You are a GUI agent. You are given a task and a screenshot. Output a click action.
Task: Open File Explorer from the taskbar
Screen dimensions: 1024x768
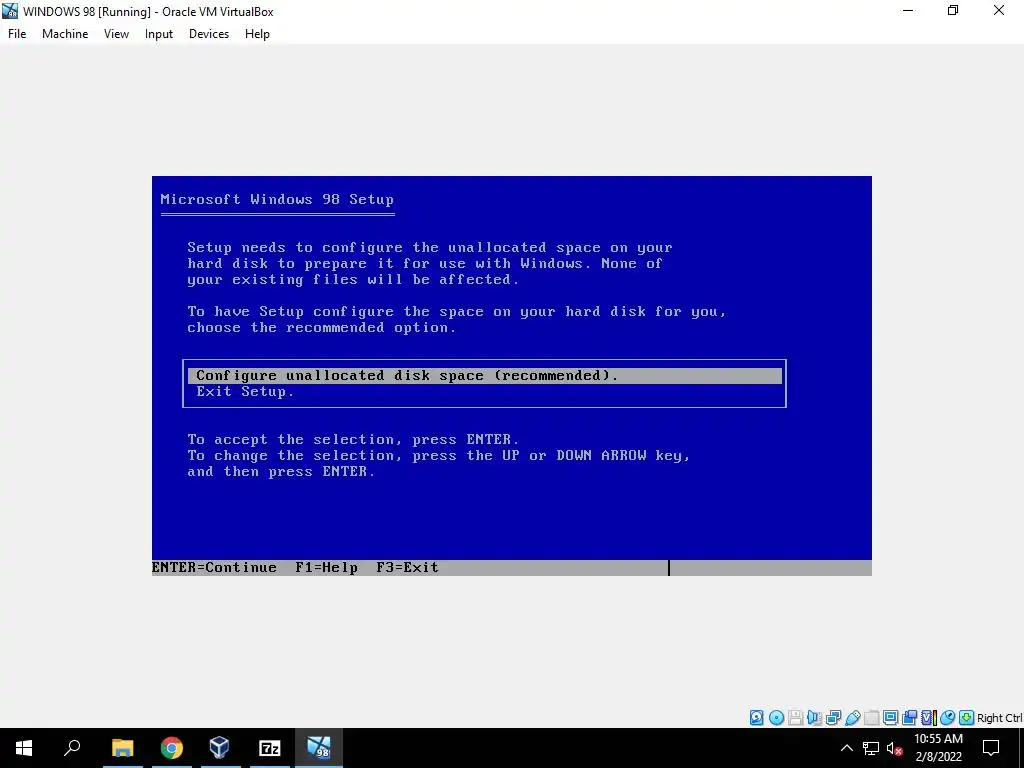coord(122,748)
